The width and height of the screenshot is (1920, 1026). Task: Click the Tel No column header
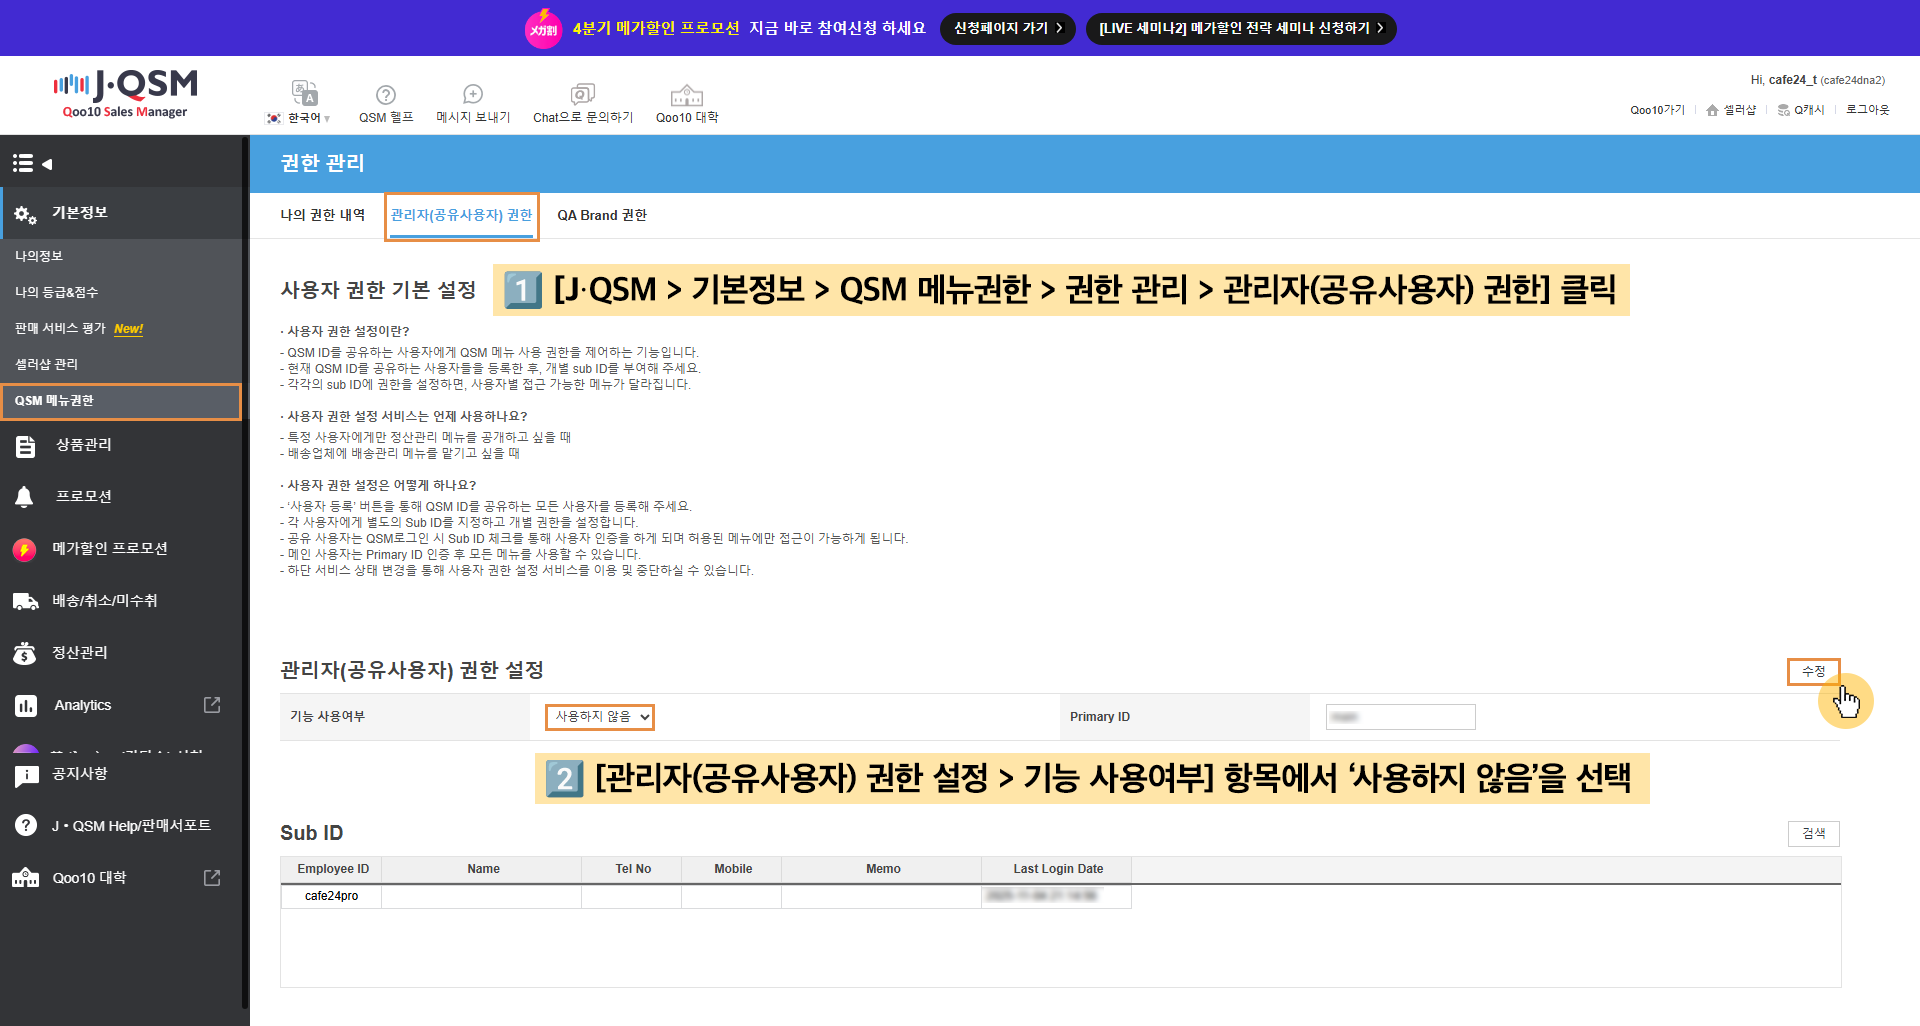click(633, 869)
